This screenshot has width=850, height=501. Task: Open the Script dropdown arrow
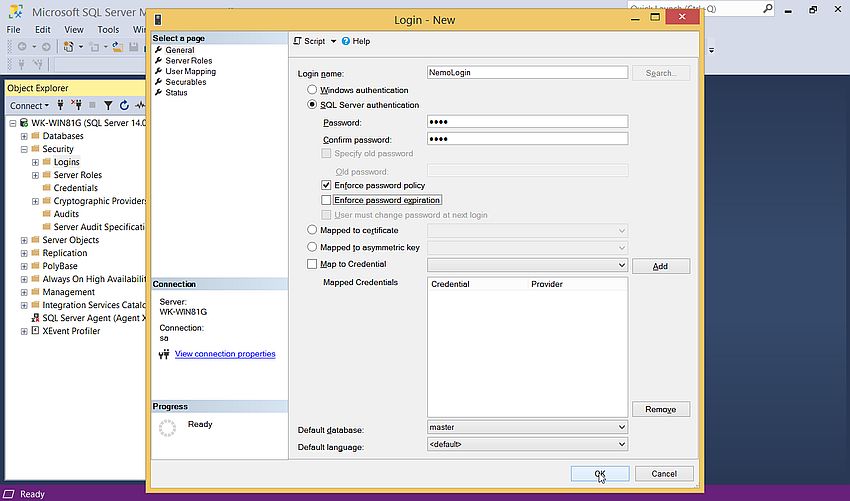click(x=333, y=41)
